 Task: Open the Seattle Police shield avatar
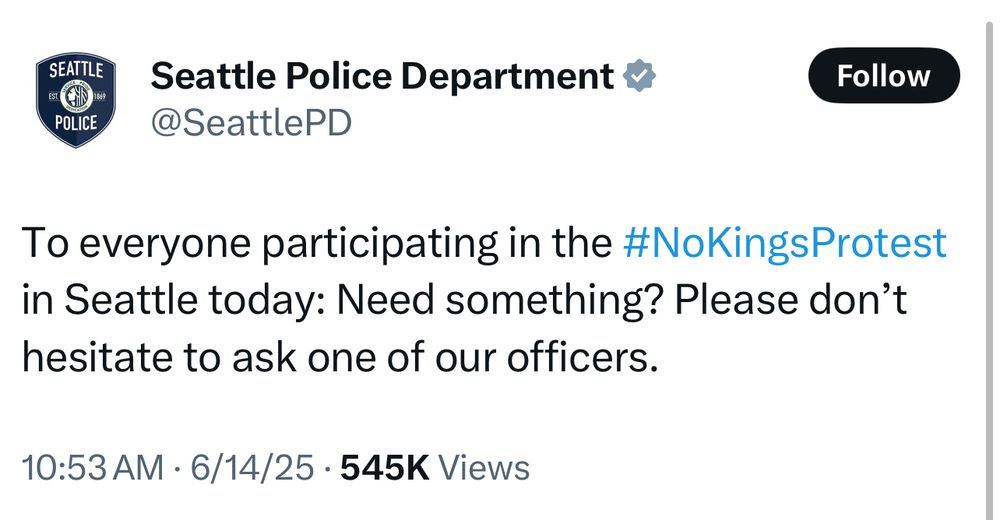coord(76,100)
